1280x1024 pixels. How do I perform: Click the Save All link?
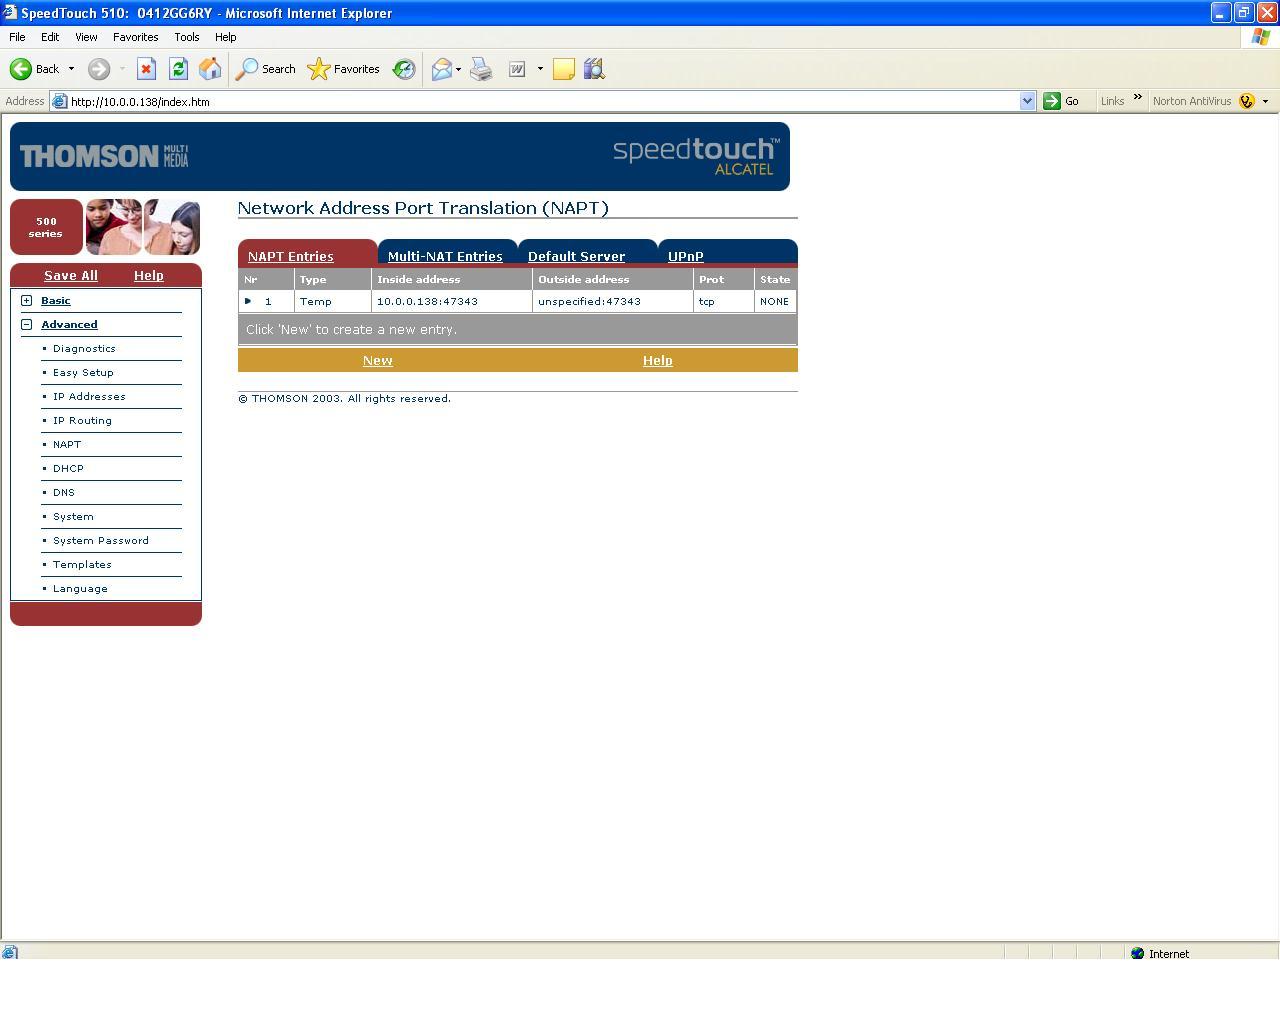pos(71,275)
